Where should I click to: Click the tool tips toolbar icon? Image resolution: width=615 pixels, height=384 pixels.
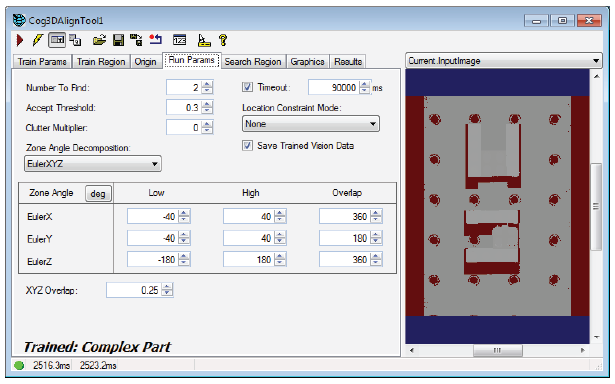[x=204, y=40]
